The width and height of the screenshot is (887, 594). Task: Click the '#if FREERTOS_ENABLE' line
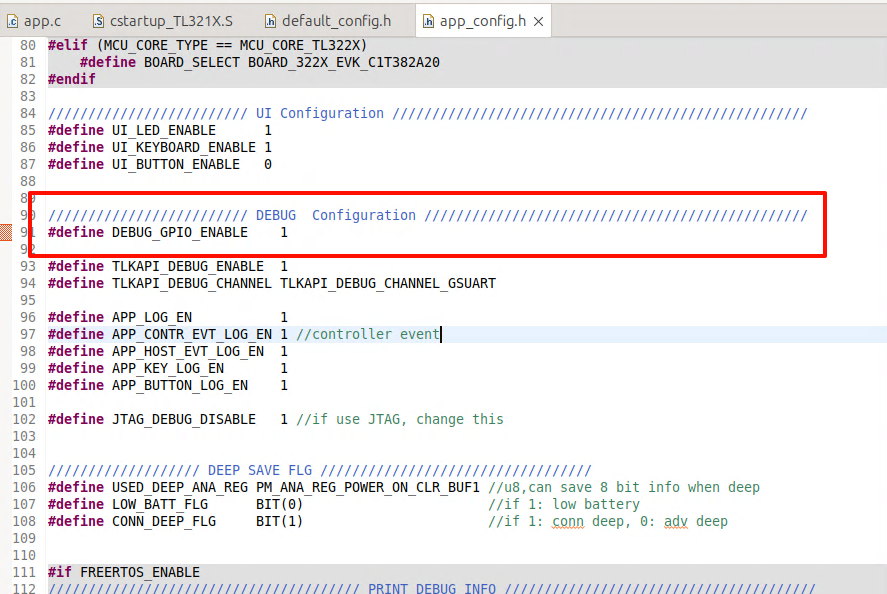click(x=123, y=572)
